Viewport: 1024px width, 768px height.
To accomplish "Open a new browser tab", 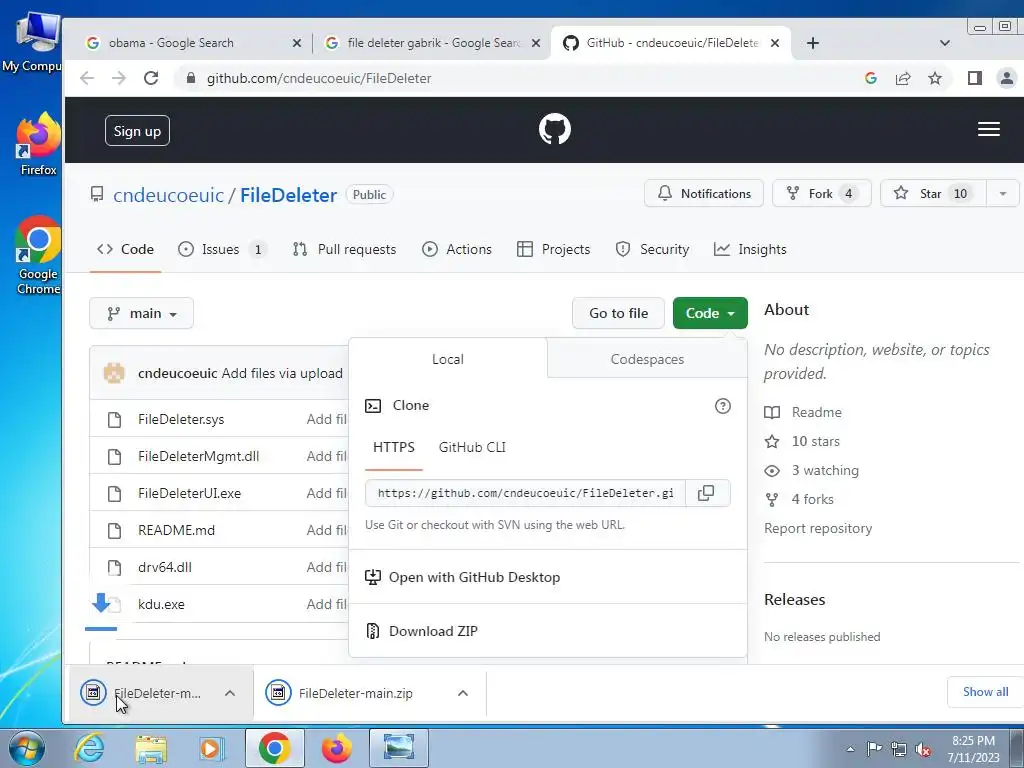I will pyautogui.click(x=812, y=43).
